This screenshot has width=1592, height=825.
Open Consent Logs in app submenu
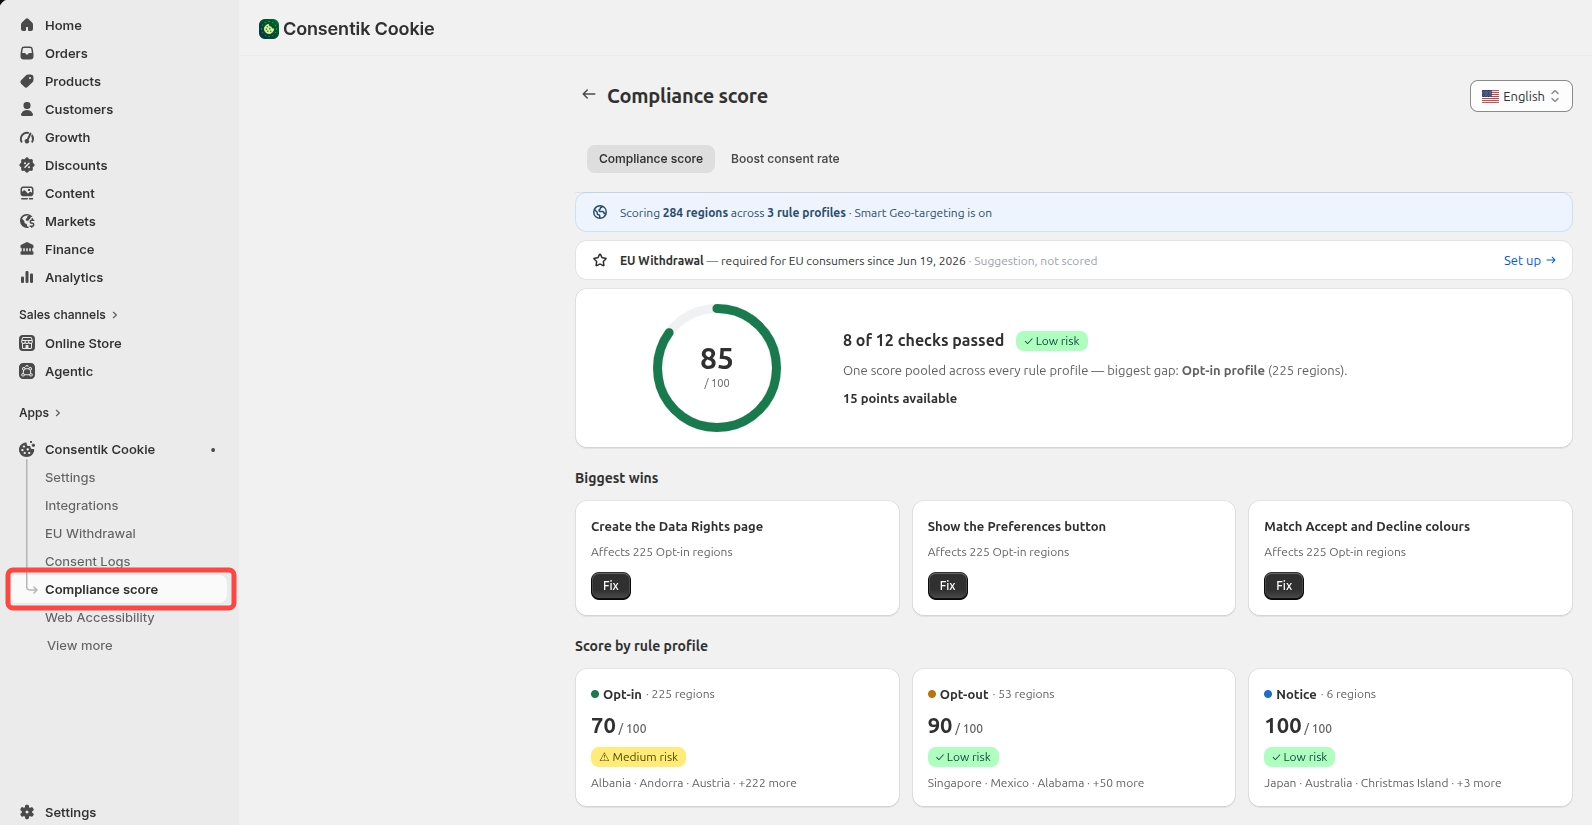[87, 562]
